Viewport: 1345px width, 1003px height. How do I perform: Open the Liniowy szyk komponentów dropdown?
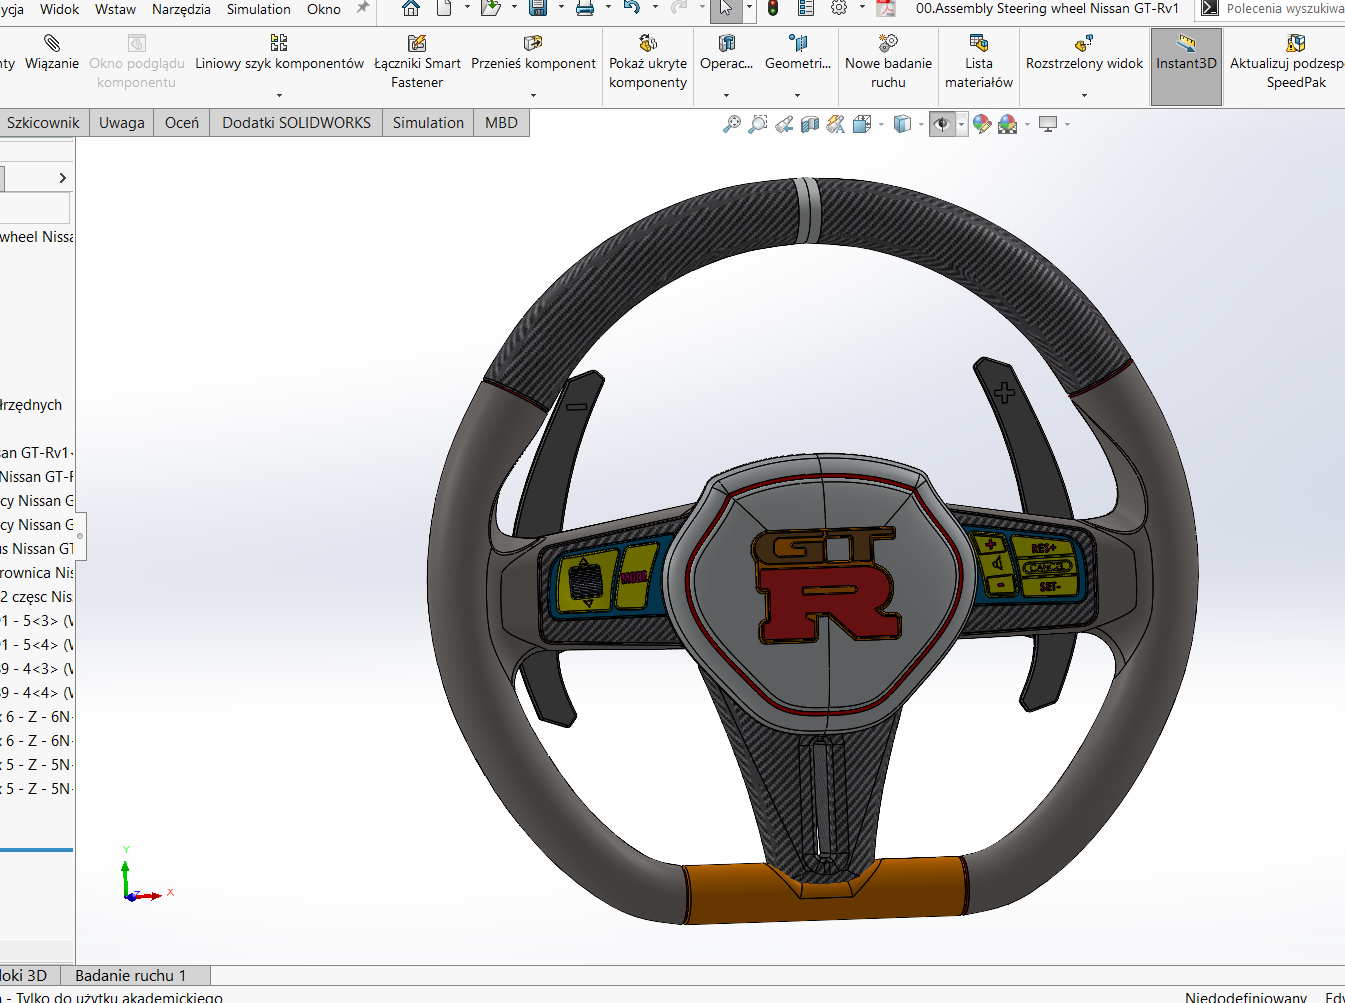[279, 96]
